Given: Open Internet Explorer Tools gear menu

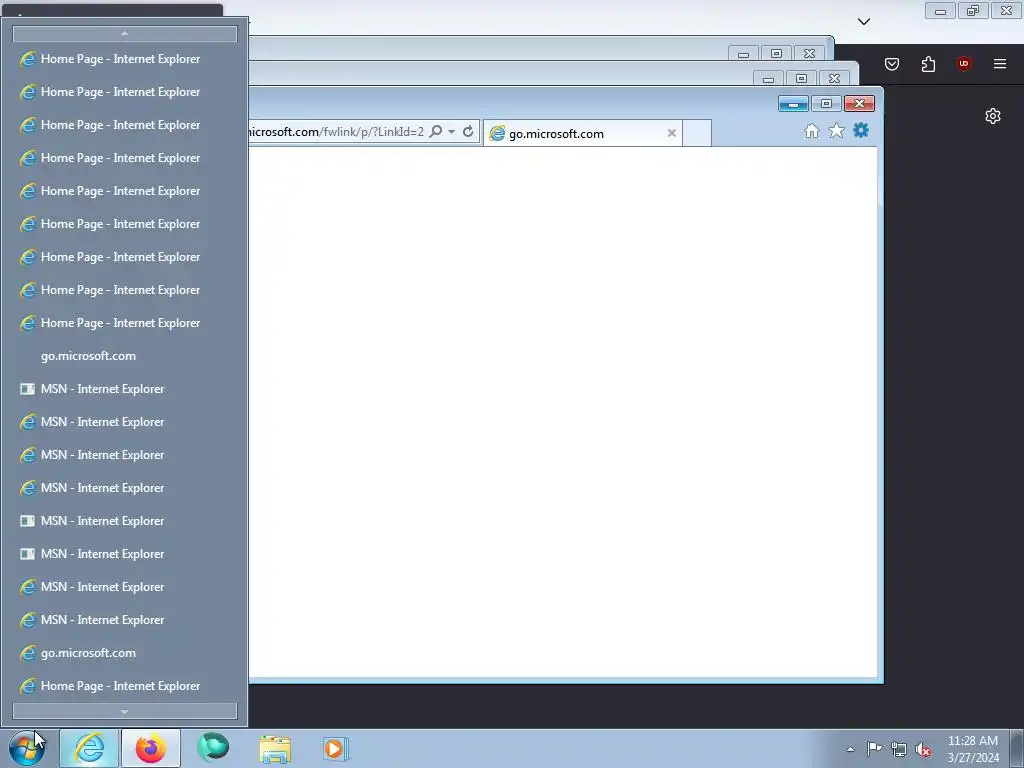Looking at the screenshot, I should pyautogui.click(x=861, y=131).
